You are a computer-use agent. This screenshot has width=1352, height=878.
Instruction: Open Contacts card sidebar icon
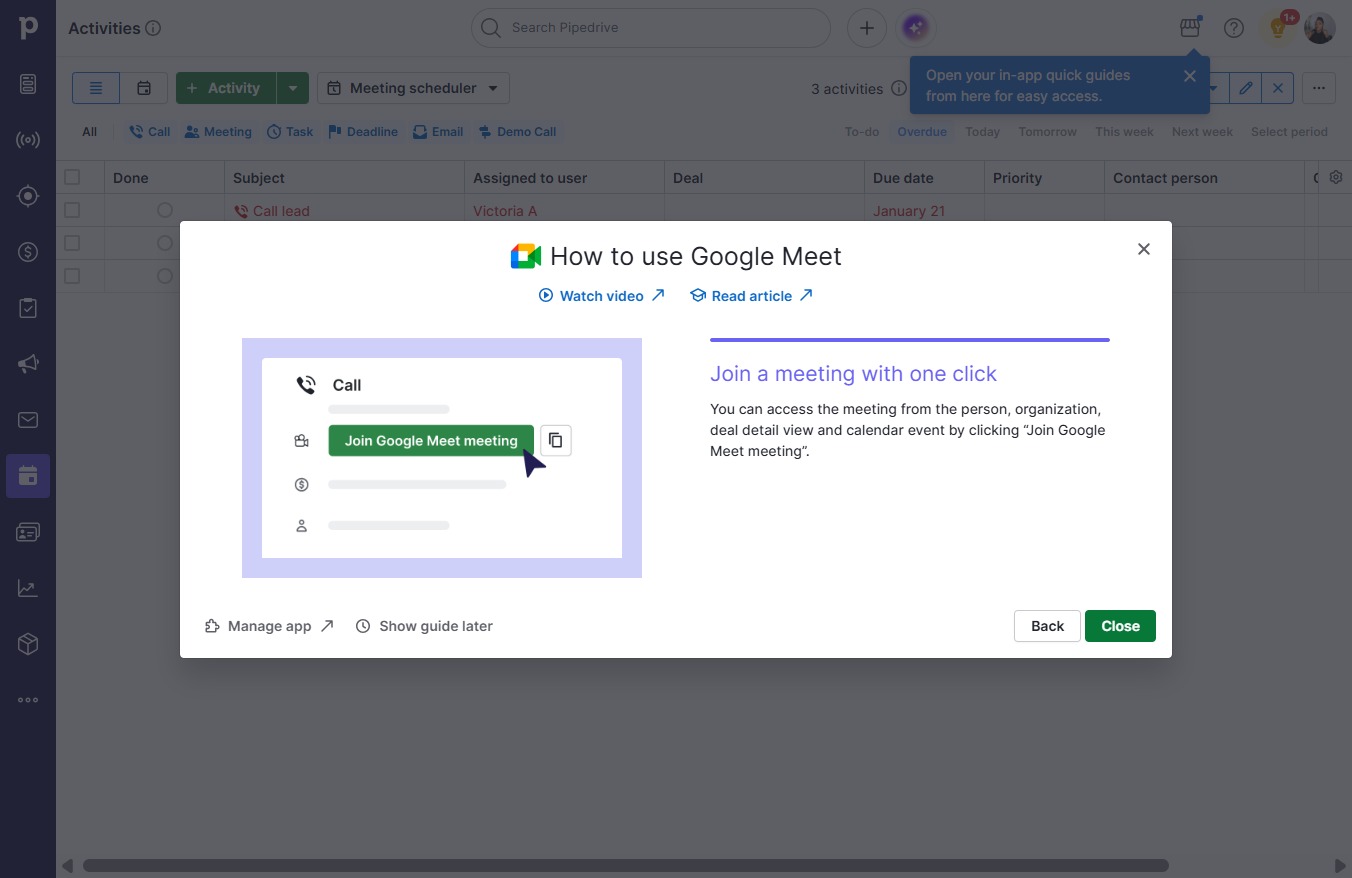[x=28, y=532]
